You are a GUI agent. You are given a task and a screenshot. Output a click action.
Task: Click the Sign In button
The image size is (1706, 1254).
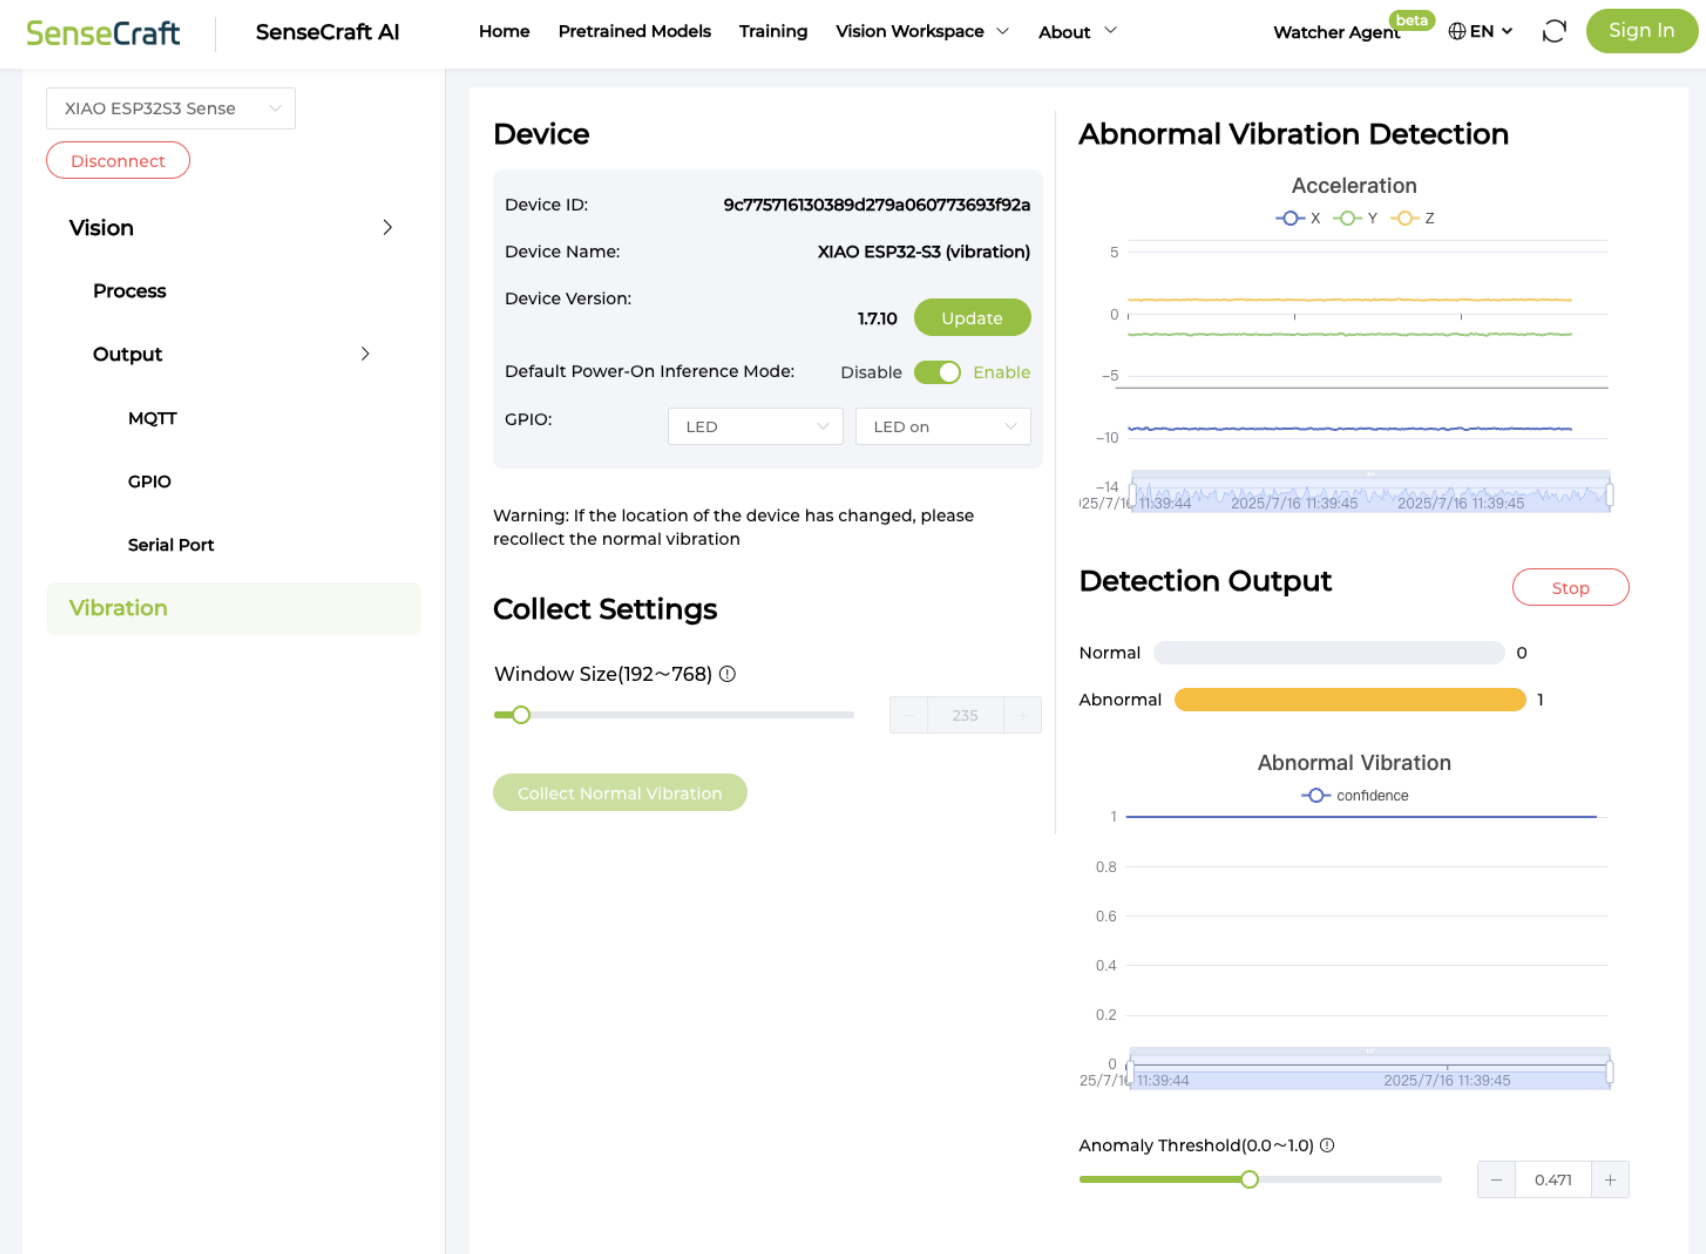coord(1641,30)
